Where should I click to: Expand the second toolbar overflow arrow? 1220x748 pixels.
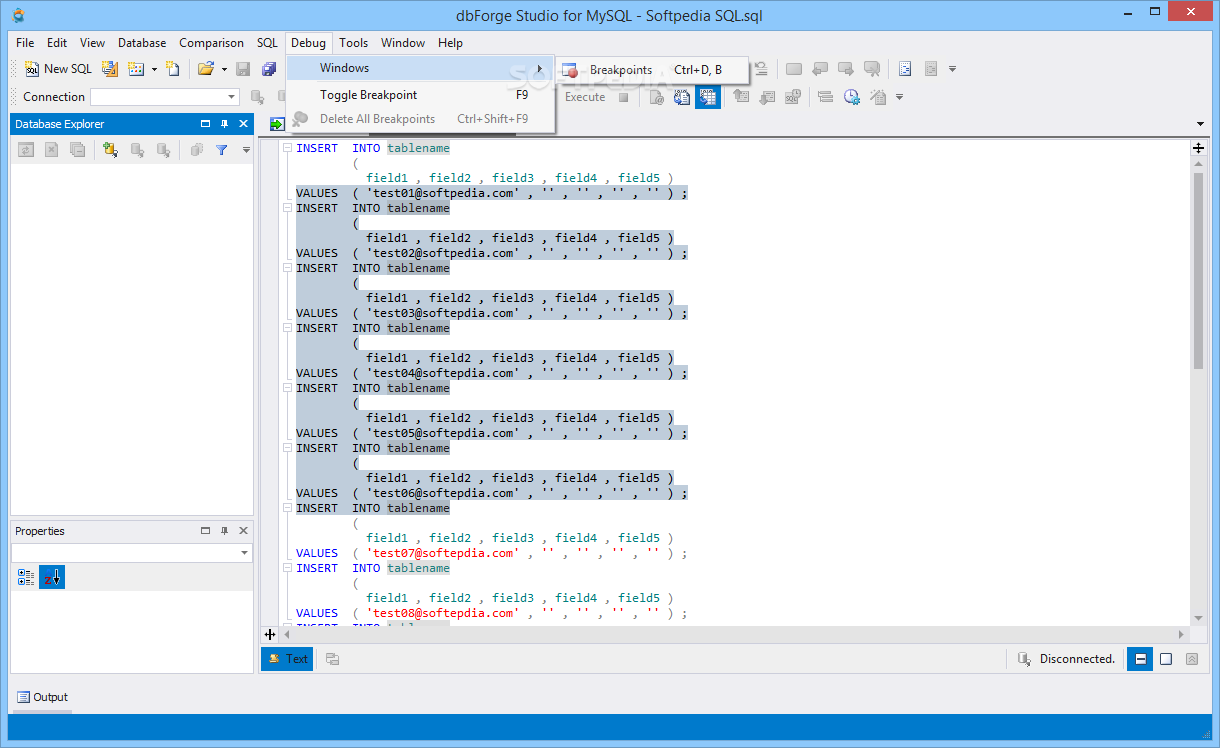900,97
